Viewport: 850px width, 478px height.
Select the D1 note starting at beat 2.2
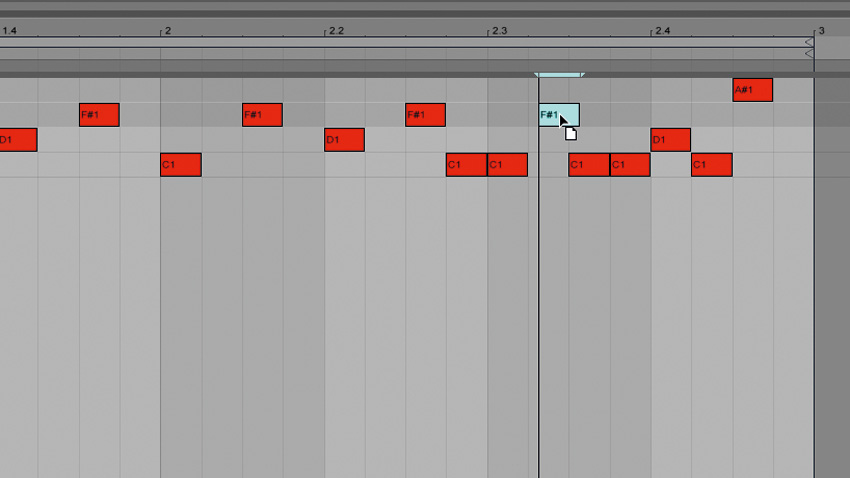pyautogui.click(x=344, y=140)
